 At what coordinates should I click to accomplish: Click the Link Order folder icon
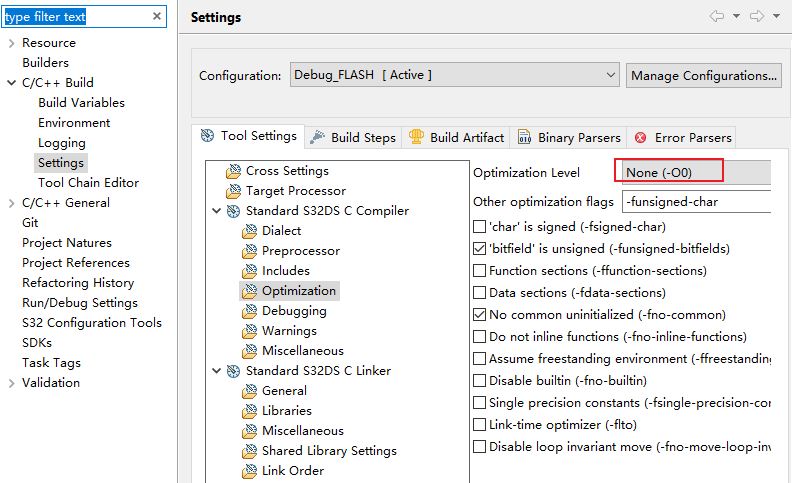click(250, 471)
